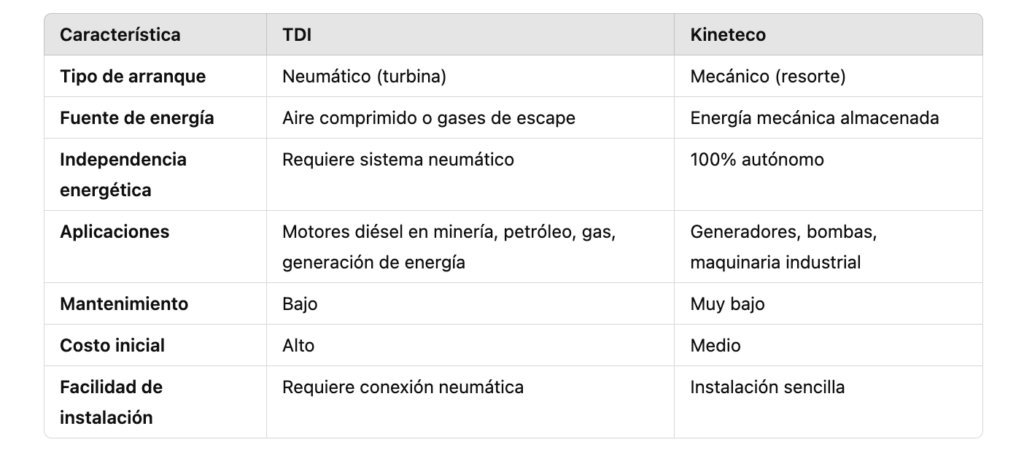Image resolution: width=1024 pixels, height=453 pixels.
Task: Select the Mantenimiento row label
Action: [124, 304]
